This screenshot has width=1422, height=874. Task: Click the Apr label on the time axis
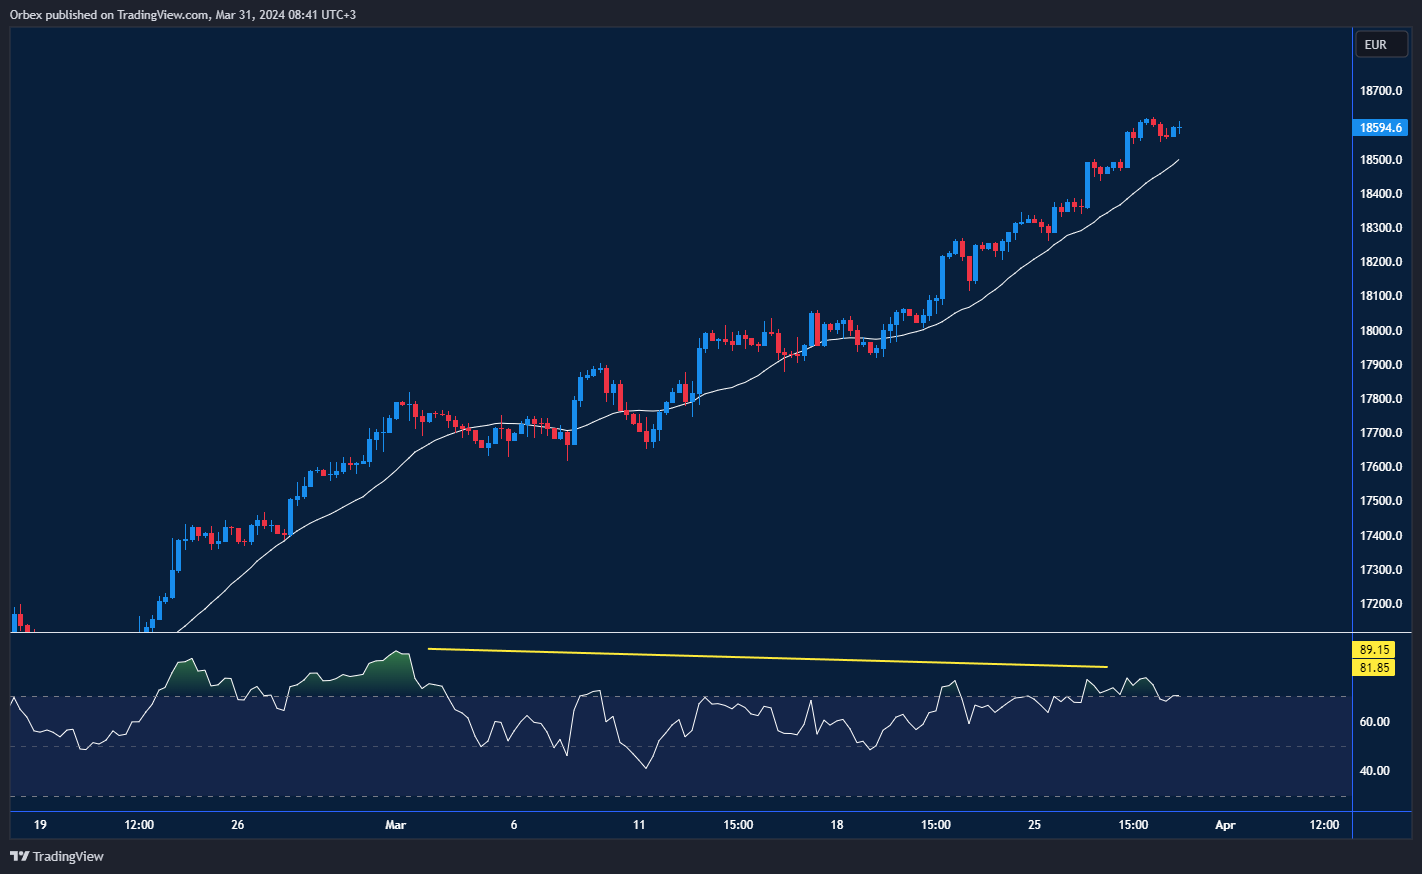coord(1224,825)
